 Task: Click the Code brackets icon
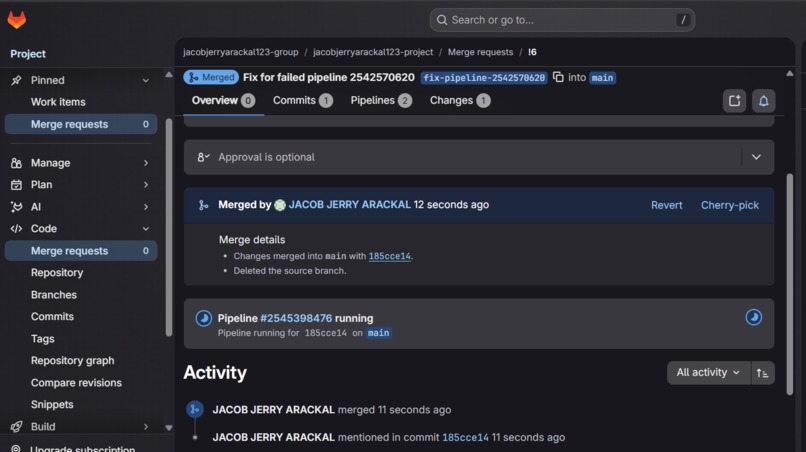[x=16, y=229]
